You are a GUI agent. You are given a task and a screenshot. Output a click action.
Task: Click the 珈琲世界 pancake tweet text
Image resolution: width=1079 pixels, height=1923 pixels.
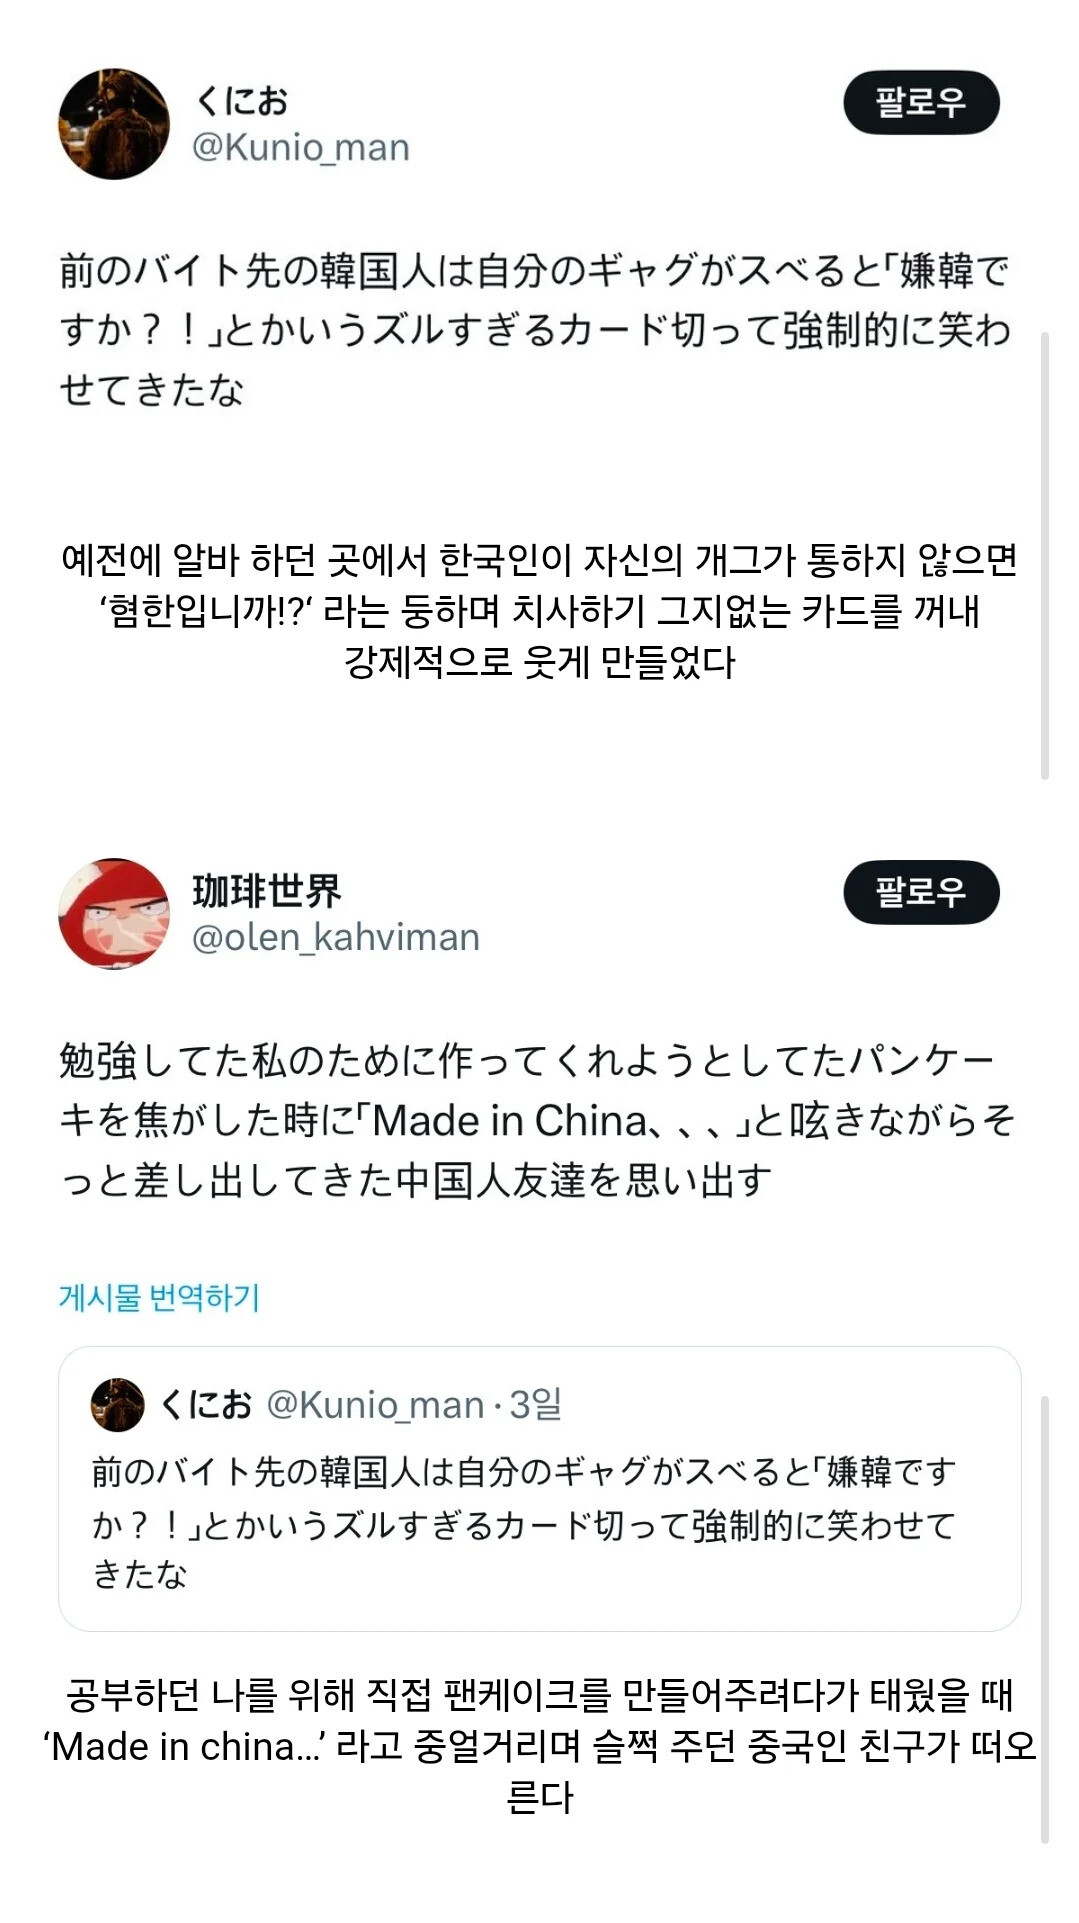click(536, 1120)
